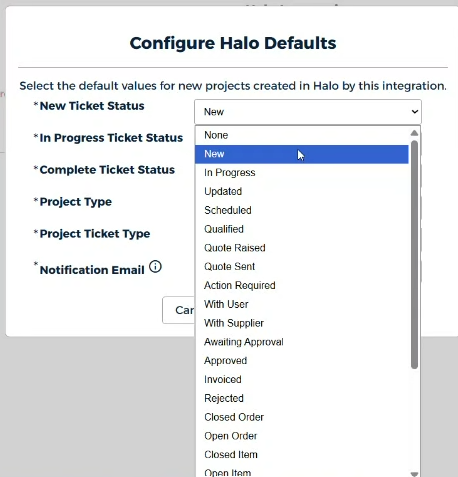Click the partially hidden Cancel button

coord(179,310)
